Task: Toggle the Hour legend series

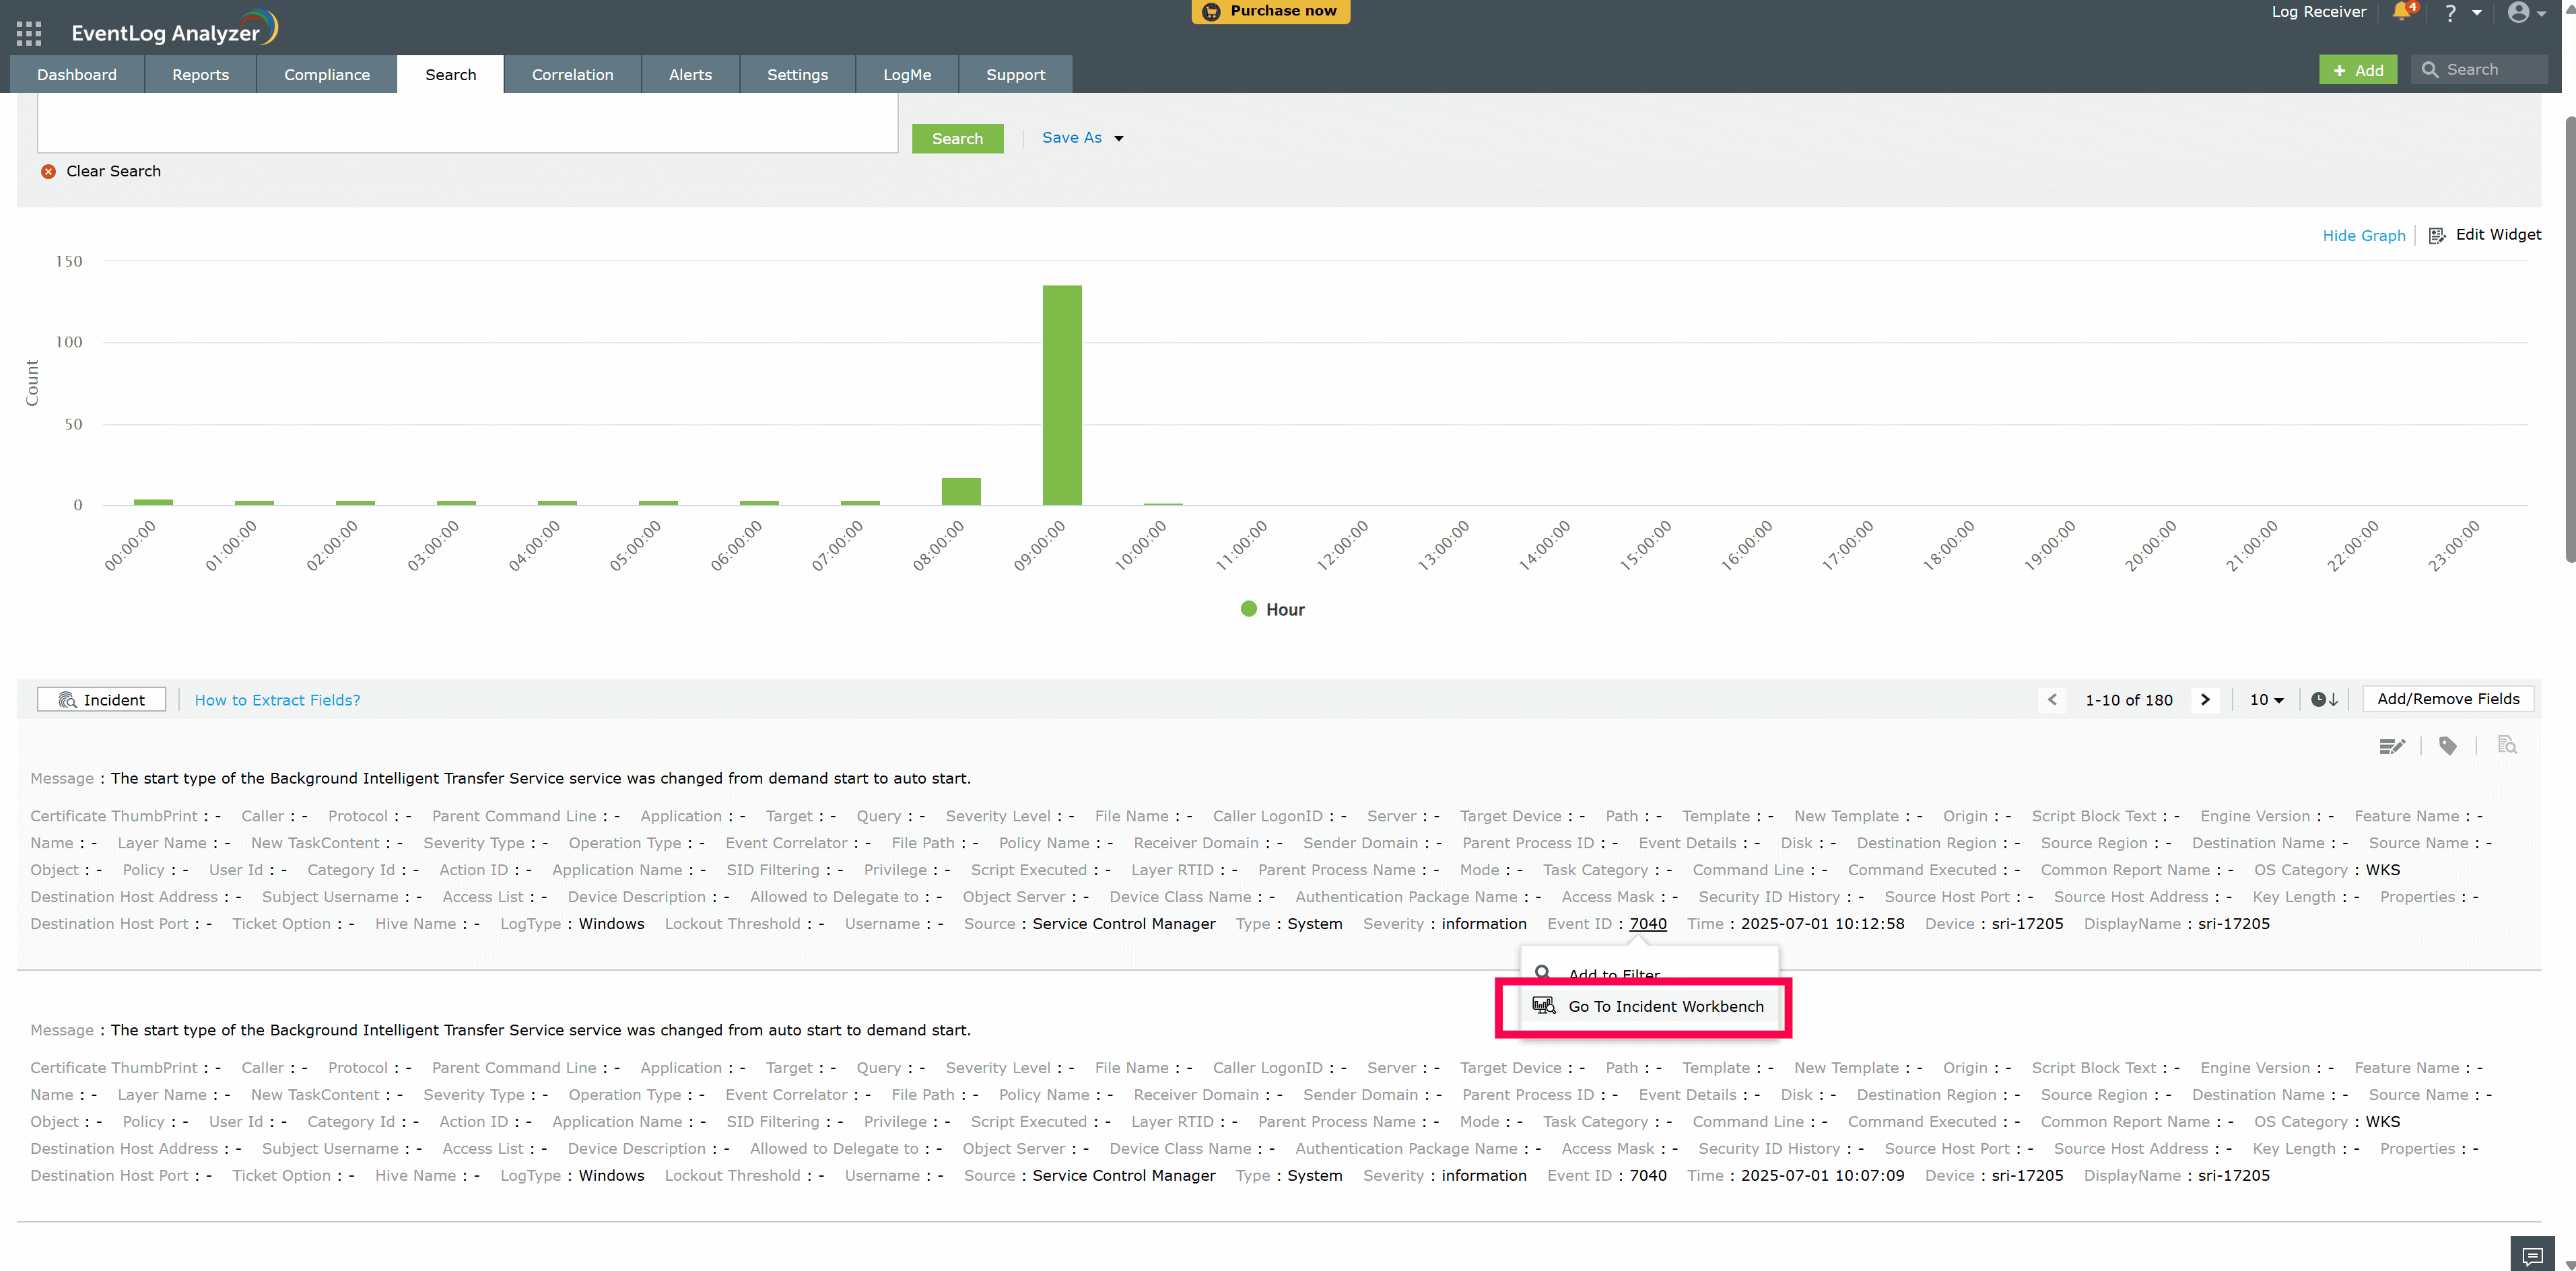Action: 1272,609
